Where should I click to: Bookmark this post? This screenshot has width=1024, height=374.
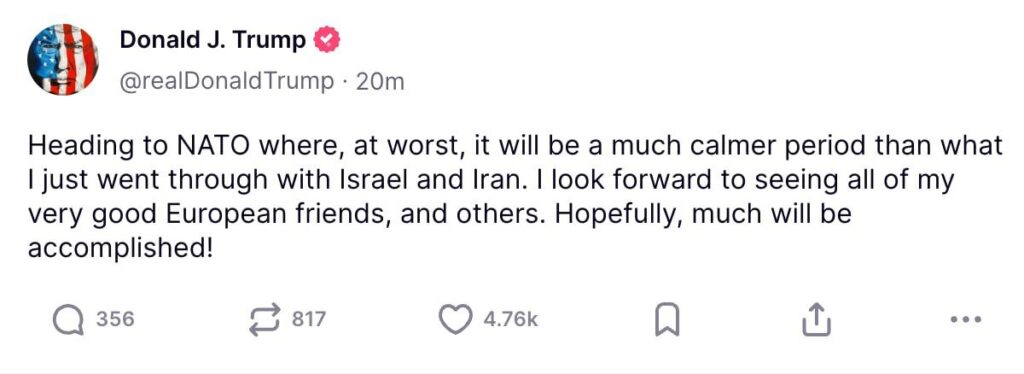tap(667, 320)
